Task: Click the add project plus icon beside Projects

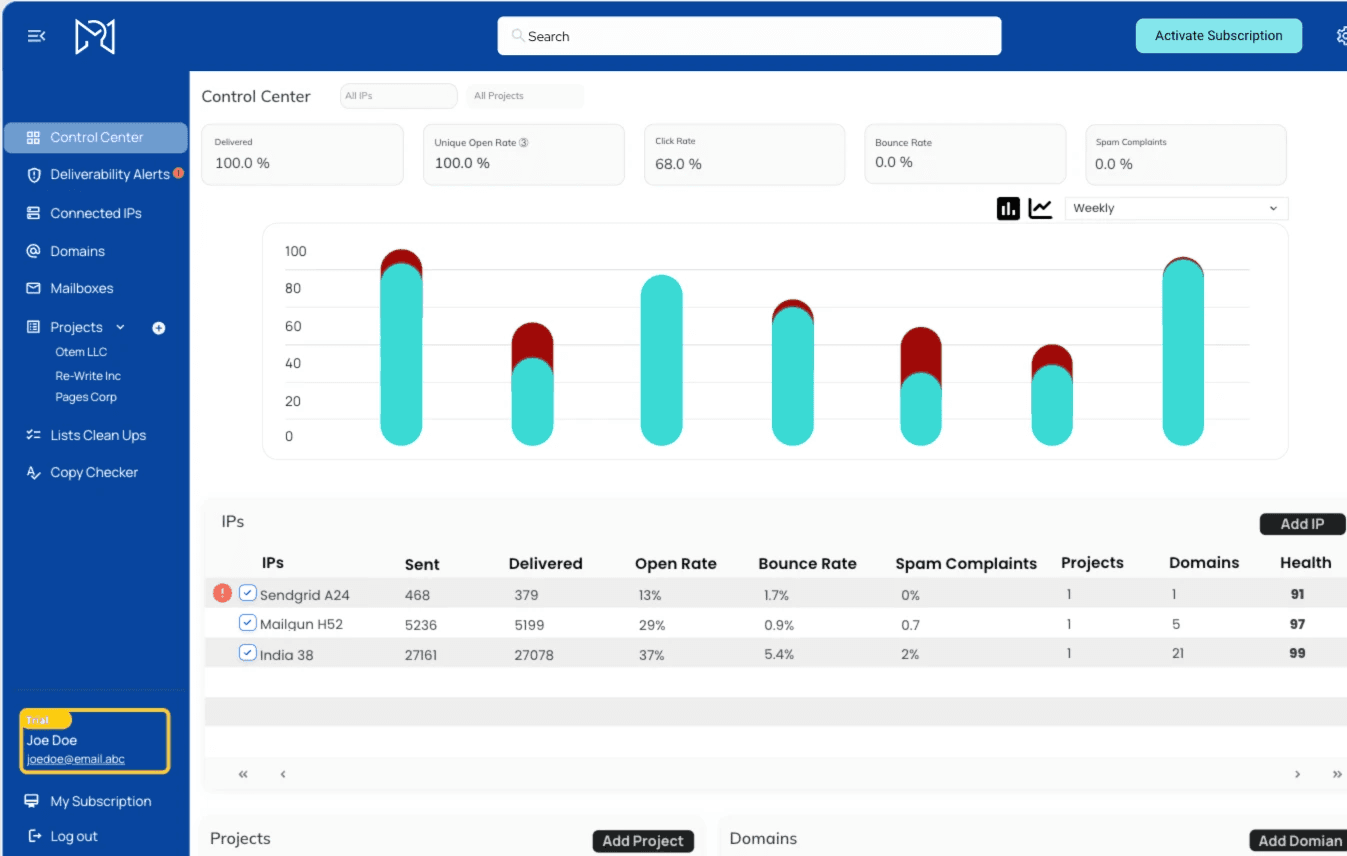Action: coord(158,327)
